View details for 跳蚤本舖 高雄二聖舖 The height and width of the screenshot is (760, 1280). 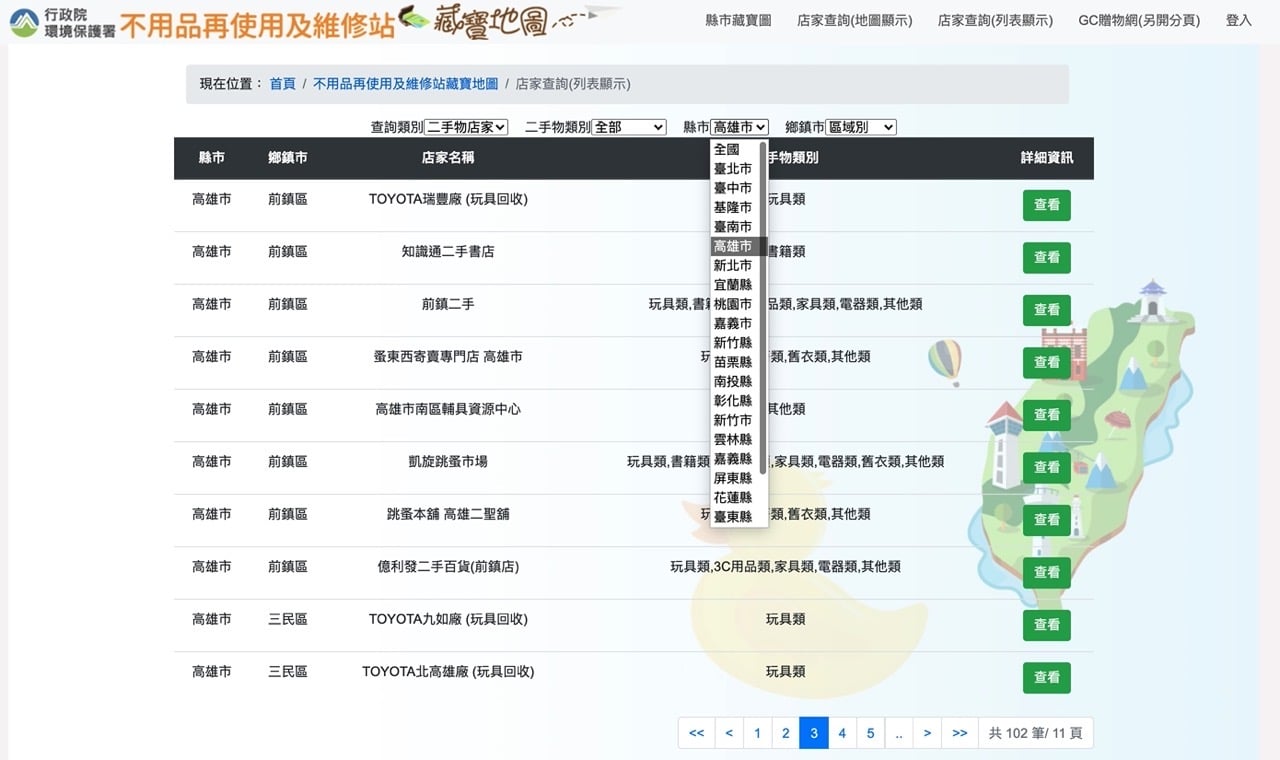[1047, 520]
